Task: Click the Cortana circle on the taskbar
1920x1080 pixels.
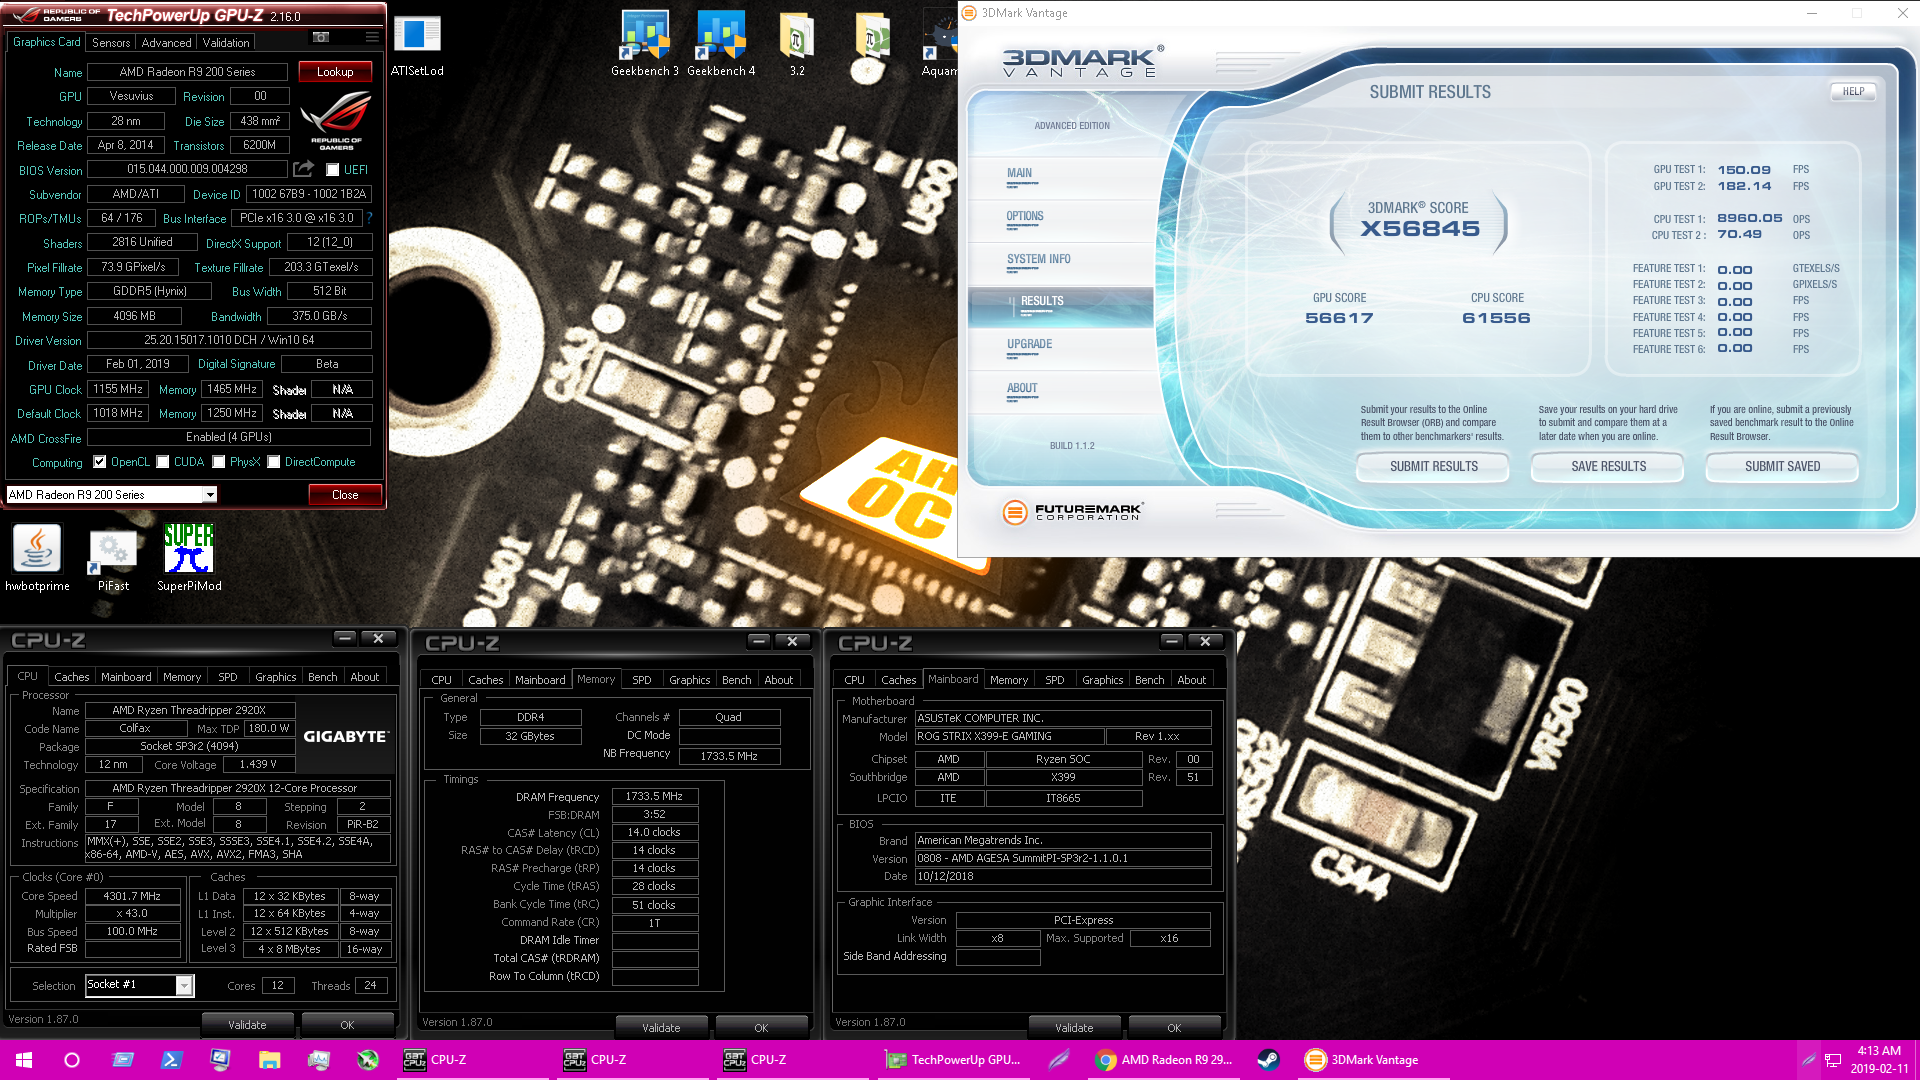Action: [72, 1060]
